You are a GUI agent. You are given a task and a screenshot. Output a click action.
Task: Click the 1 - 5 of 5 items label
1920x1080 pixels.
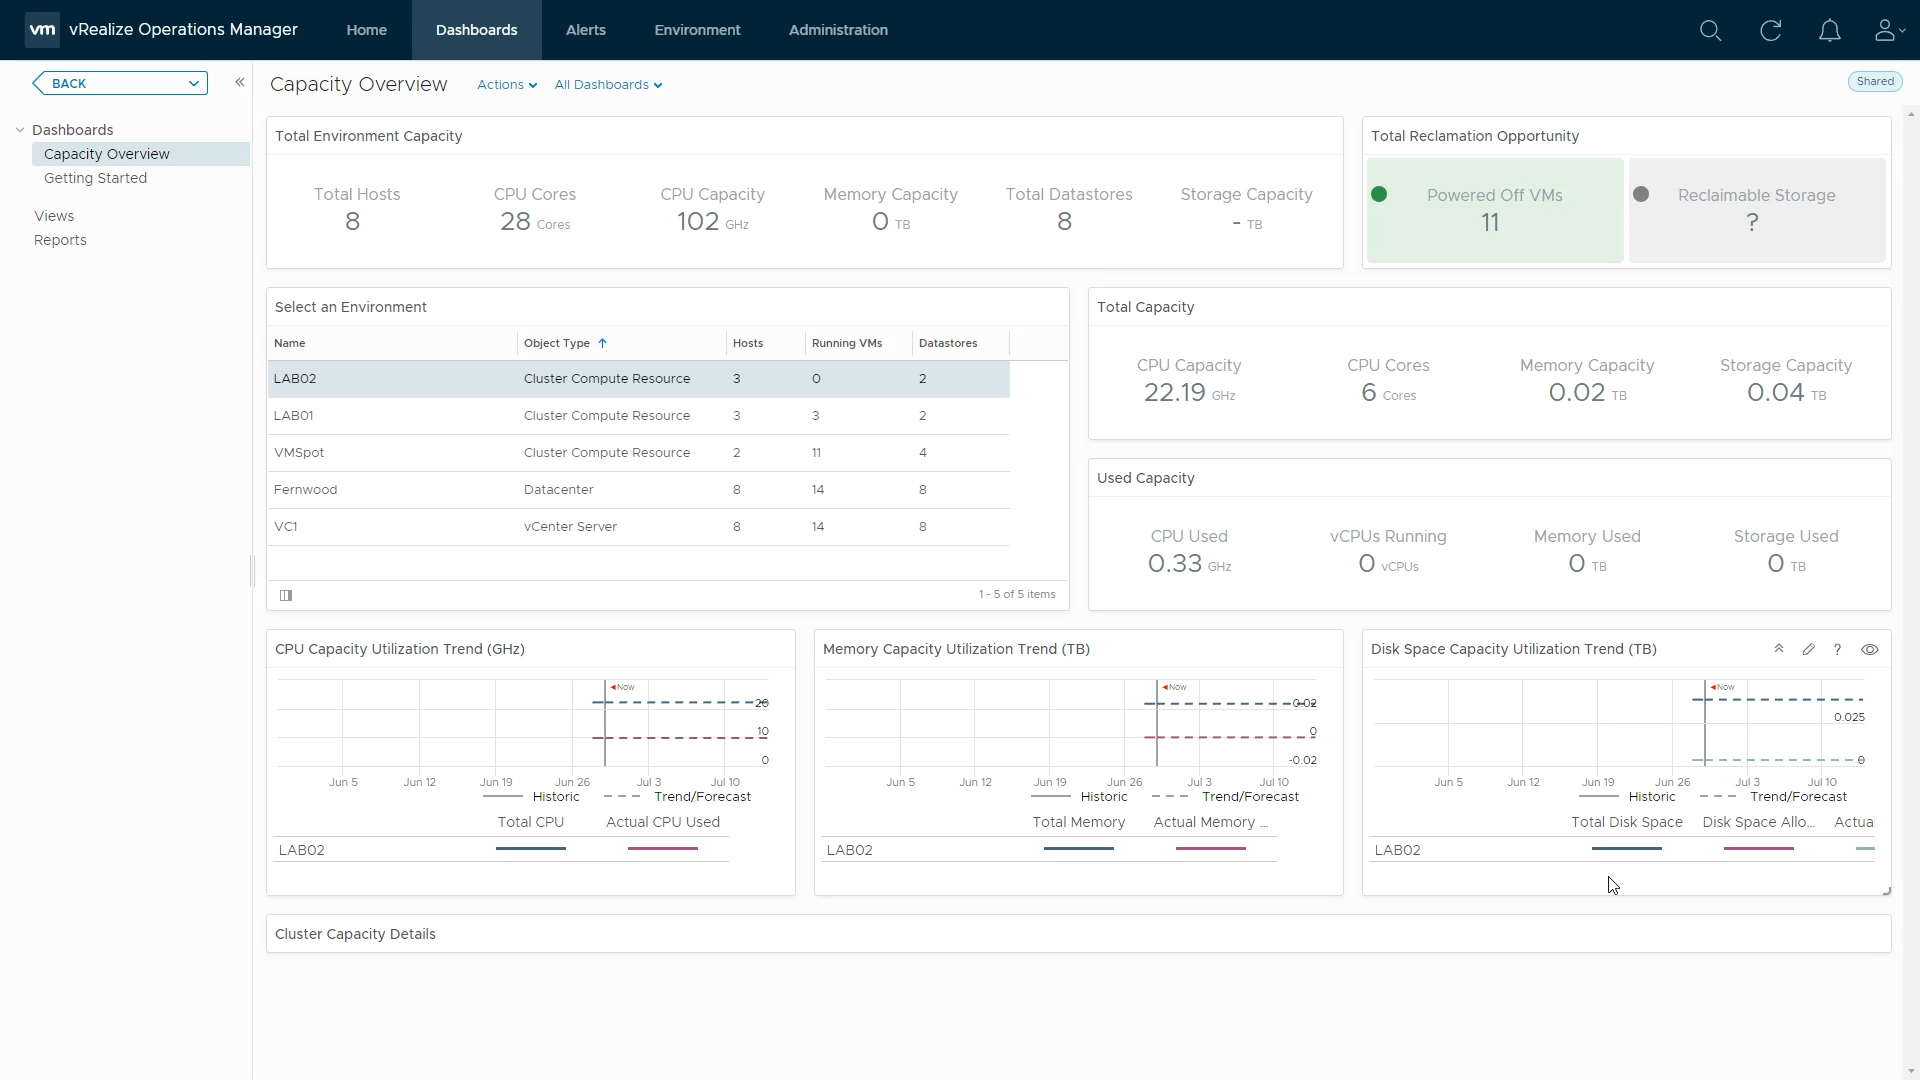tap(1017, 594)
